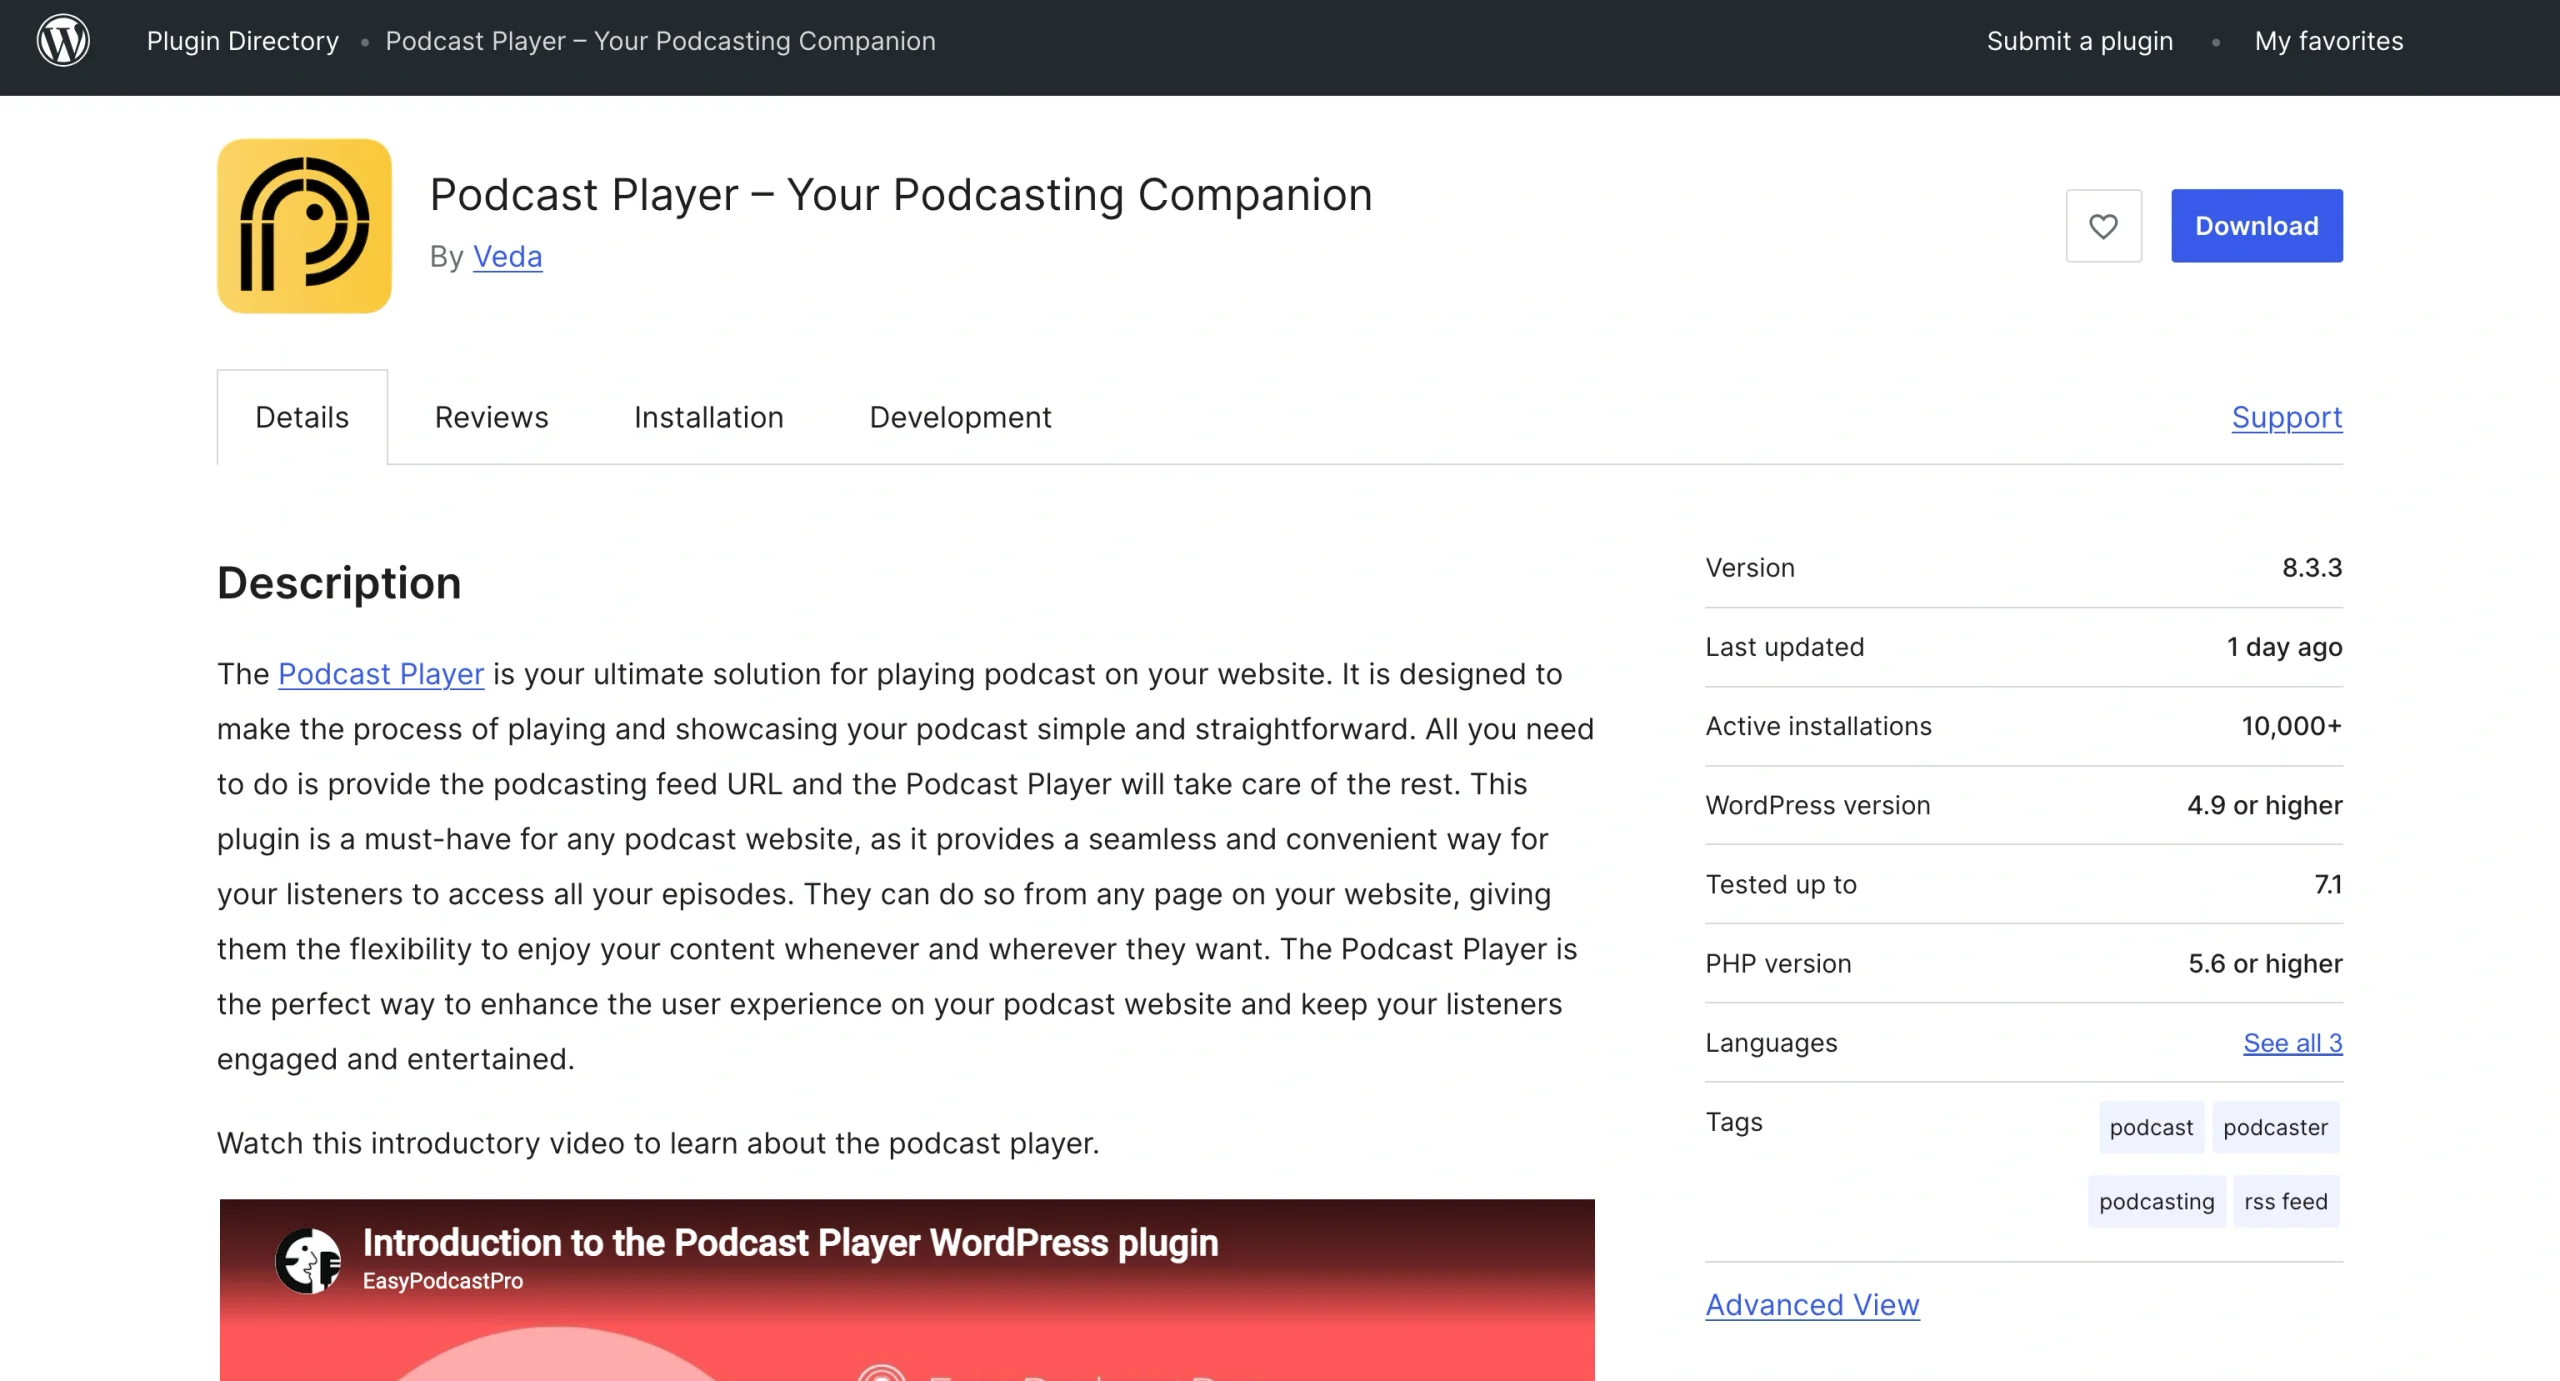
Task: Open My favorites page
Action: coord(2329,41)
